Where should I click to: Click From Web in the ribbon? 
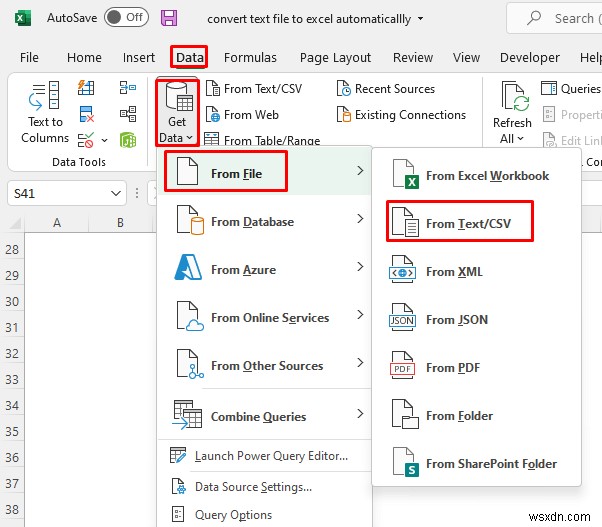[x=242, y=115]
